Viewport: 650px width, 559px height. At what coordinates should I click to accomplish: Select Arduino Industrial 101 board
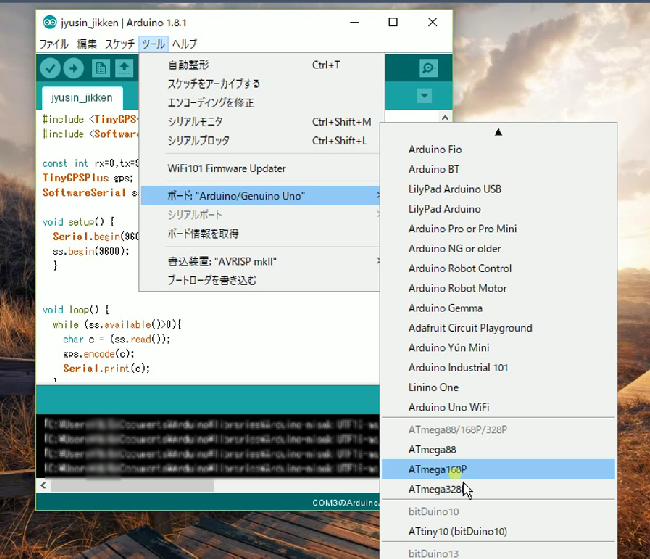[498, 367]
